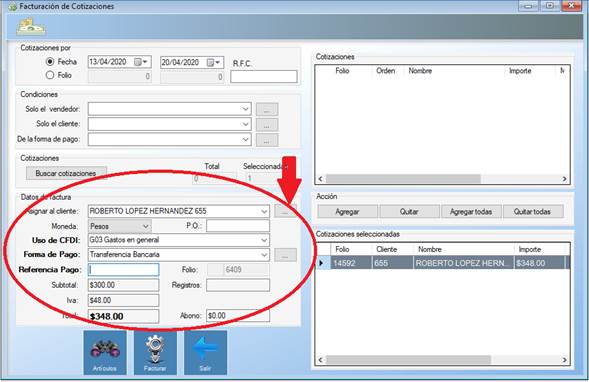Screen dimensions: 589x382
Task: Click the ellipsis button beside Solo el vendedor
Action: 267,109
